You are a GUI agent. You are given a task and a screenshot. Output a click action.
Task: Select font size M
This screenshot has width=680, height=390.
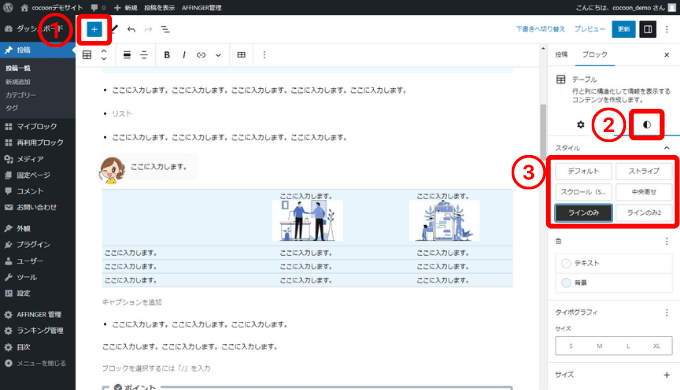[x=599, y=346]
